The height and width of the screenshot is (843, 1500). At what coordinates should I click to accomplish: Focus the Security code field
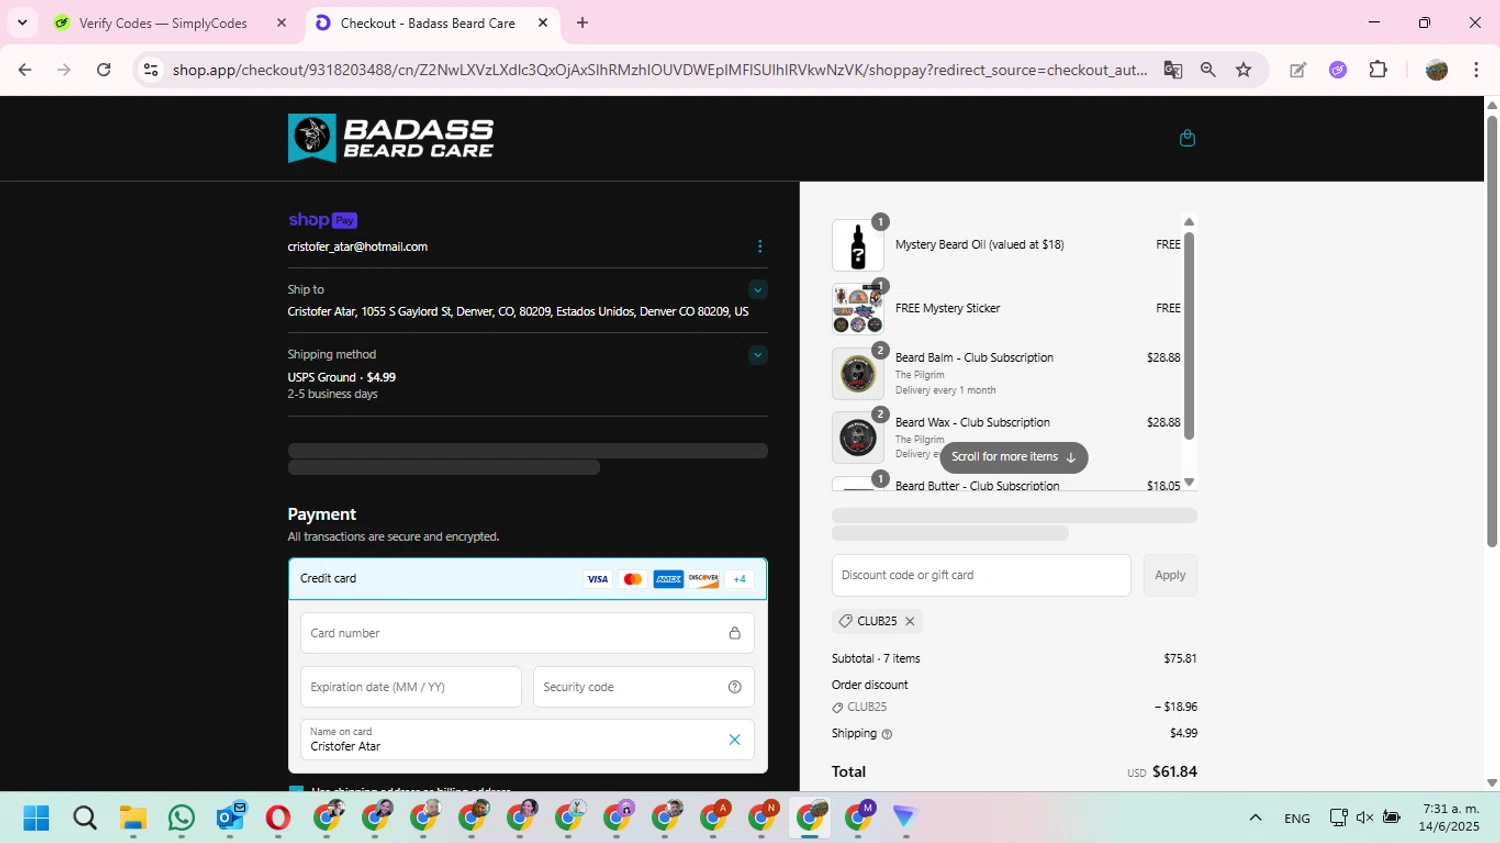[644, 687]
